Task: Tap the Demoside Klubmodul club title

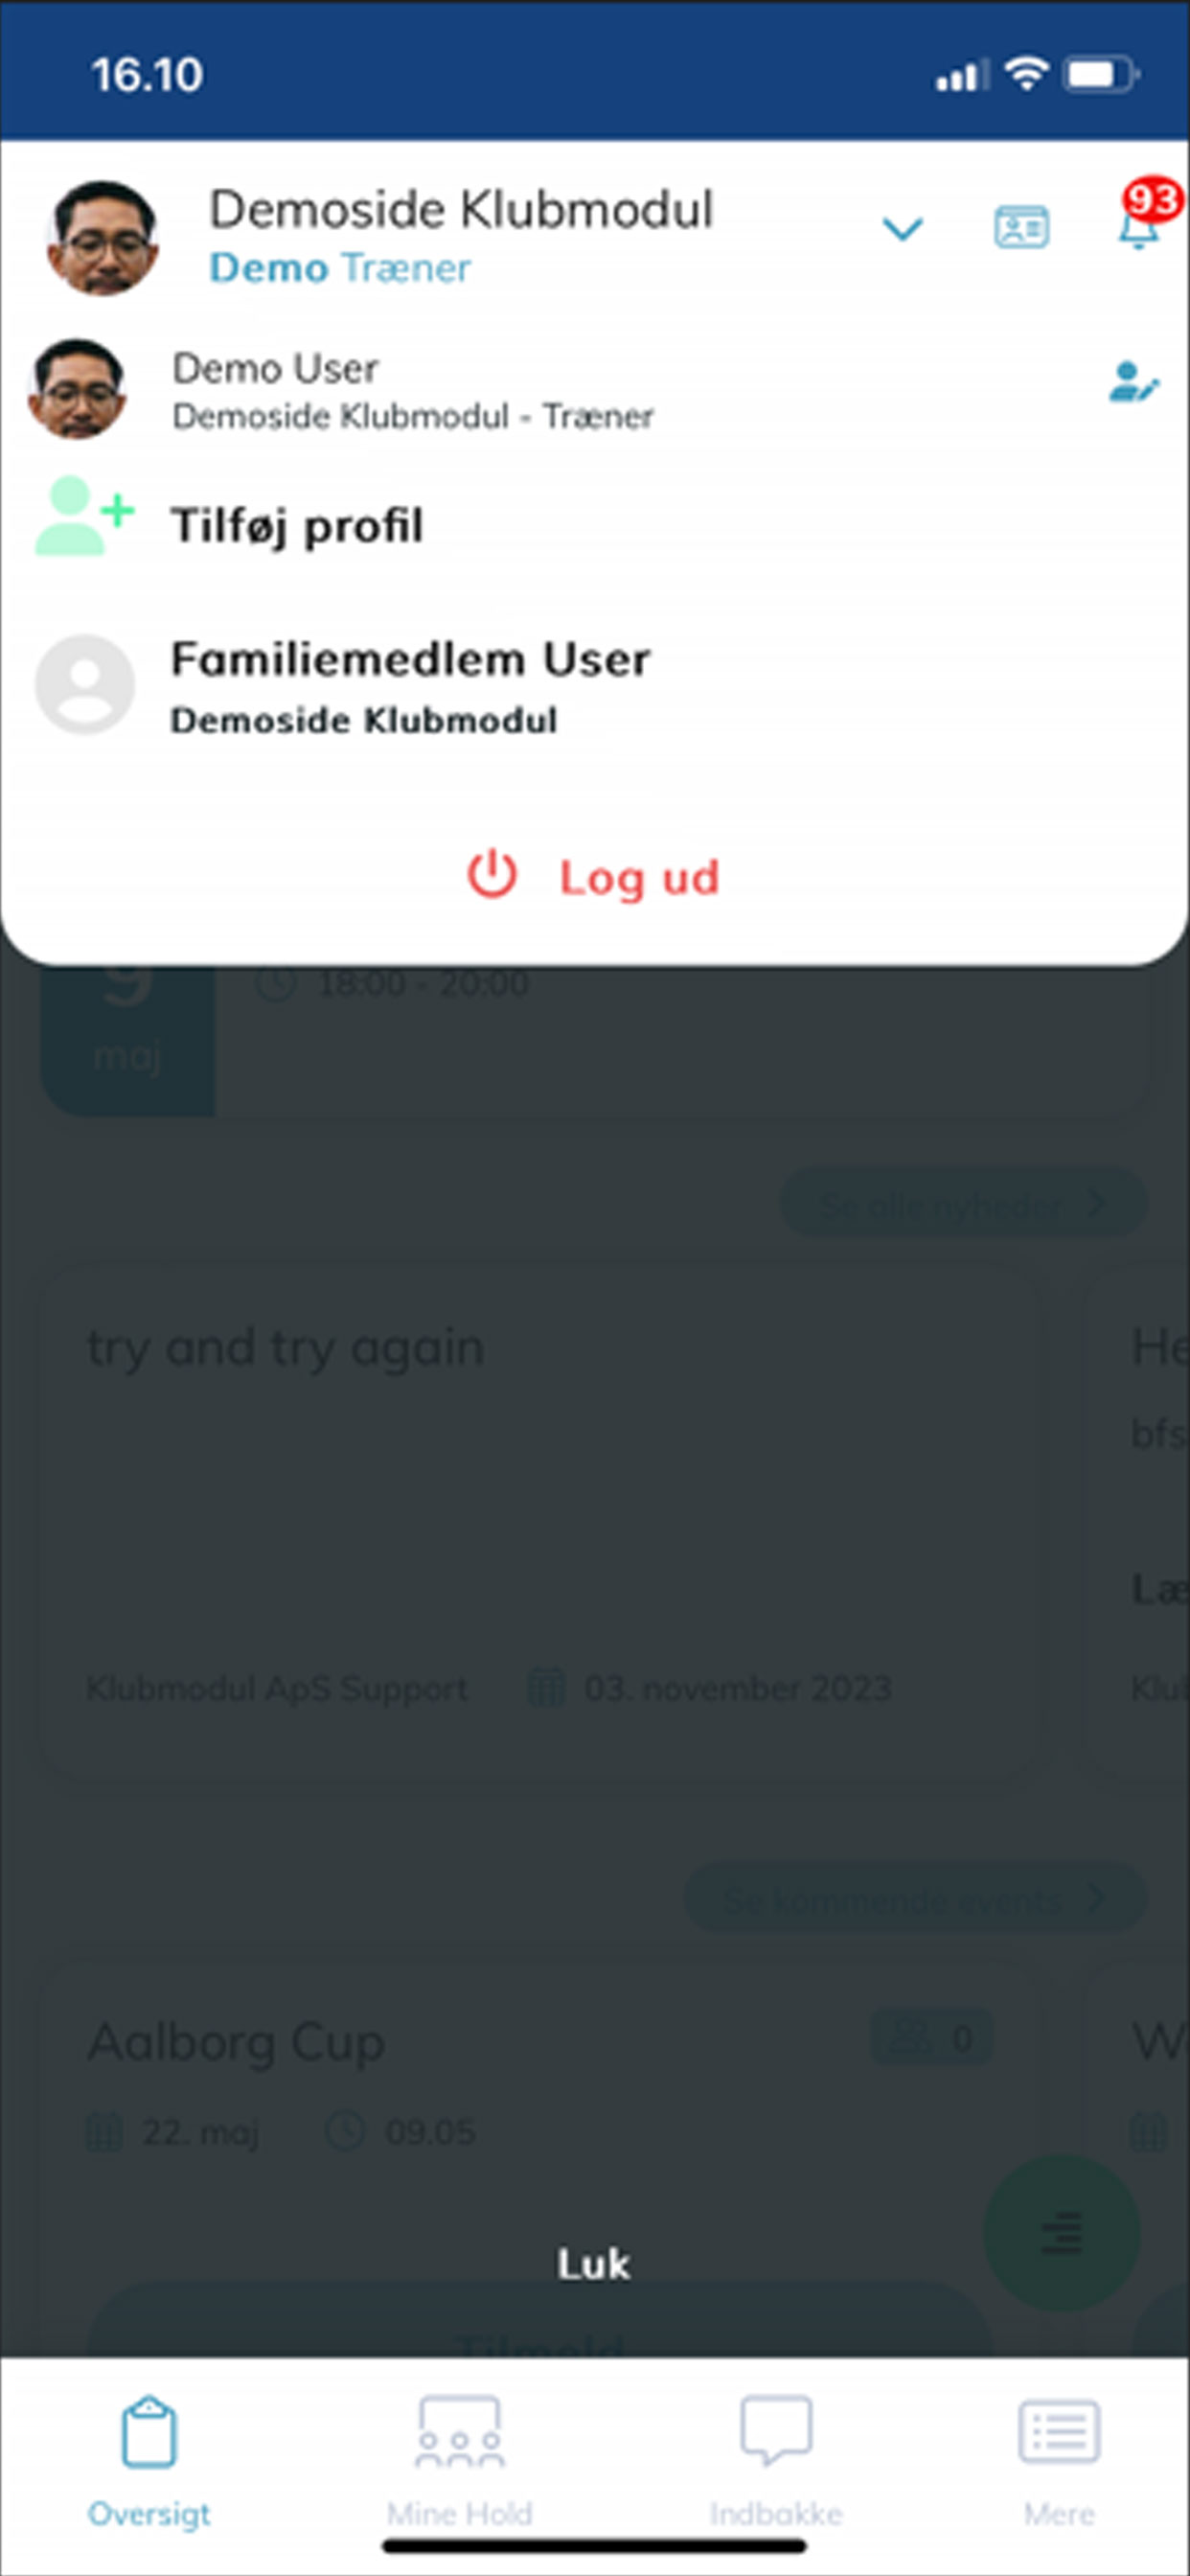Action: (460, 210)
